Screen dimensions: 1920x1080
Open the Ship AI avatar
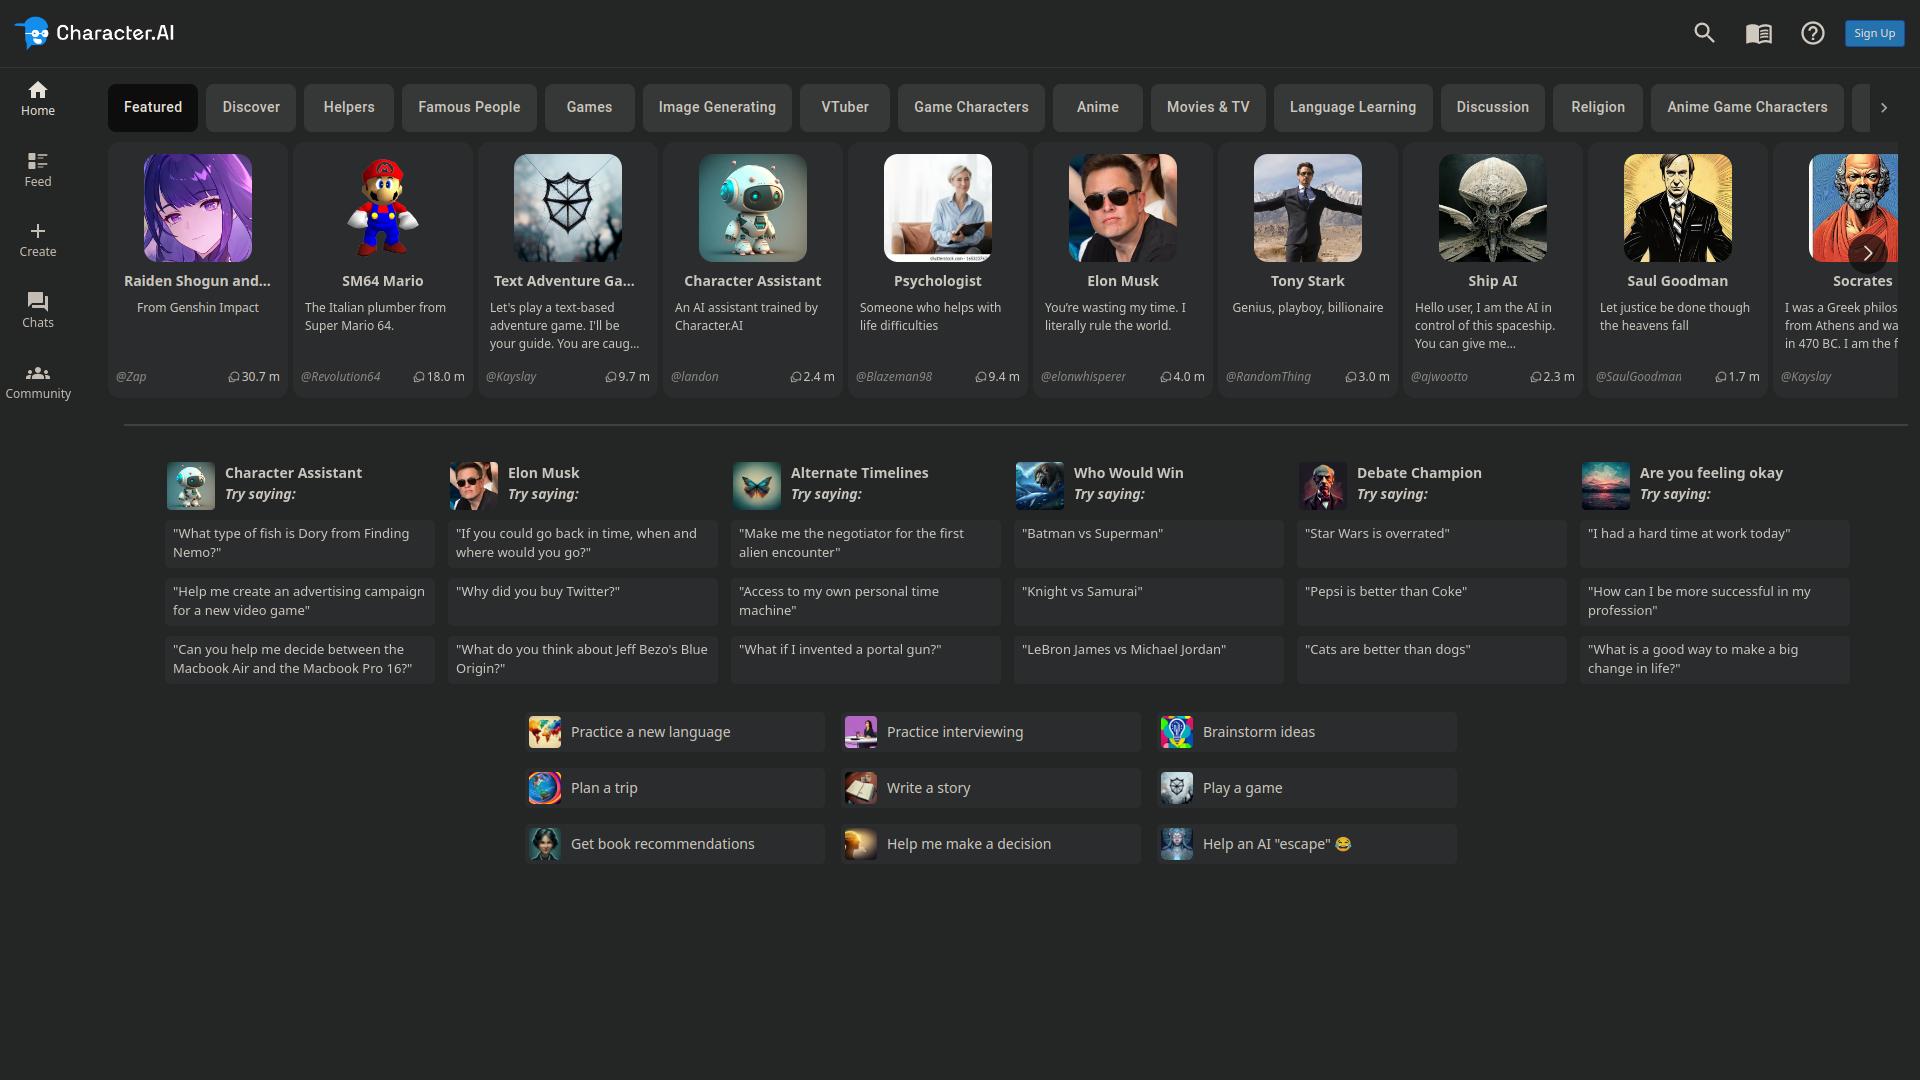pyautogui.click(x=1493, y=208)
